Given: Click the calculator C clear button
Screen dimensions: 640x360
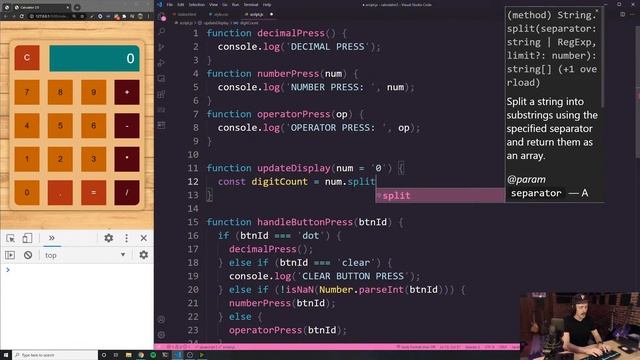Looking at the screenshot, I should [27, 58].
